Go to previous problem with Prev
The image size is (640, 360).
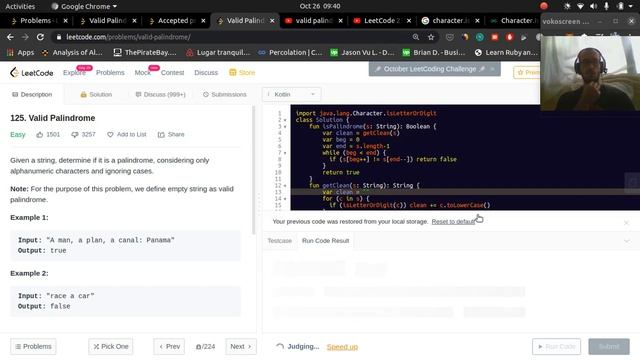[x=169, y=347]
